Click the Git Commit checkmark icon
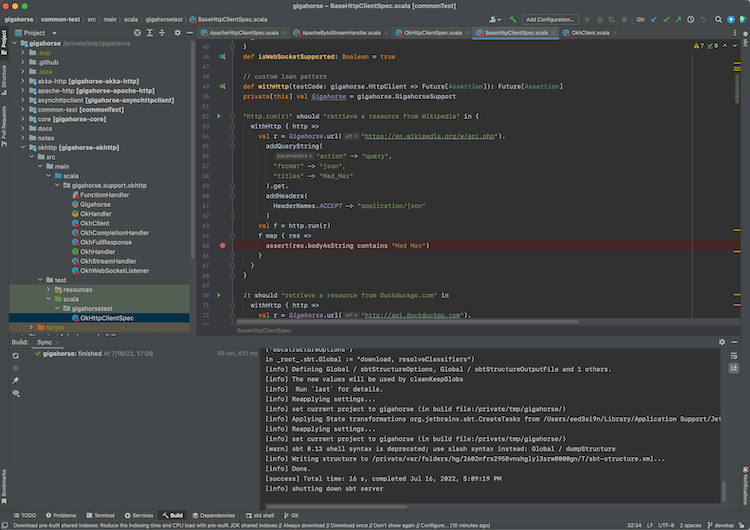750x530 pixels. pyautogui.click(x=666, y=20)
